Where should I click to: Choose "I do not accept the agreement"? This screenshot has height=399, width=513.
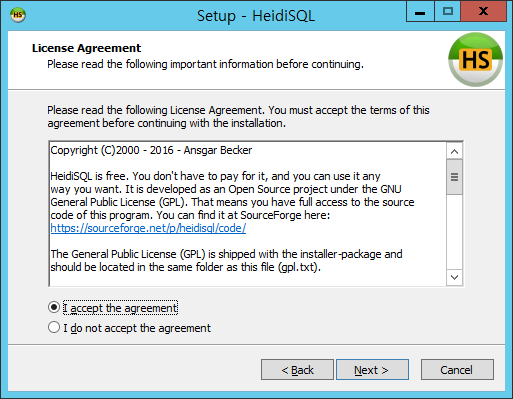point(54,327)
